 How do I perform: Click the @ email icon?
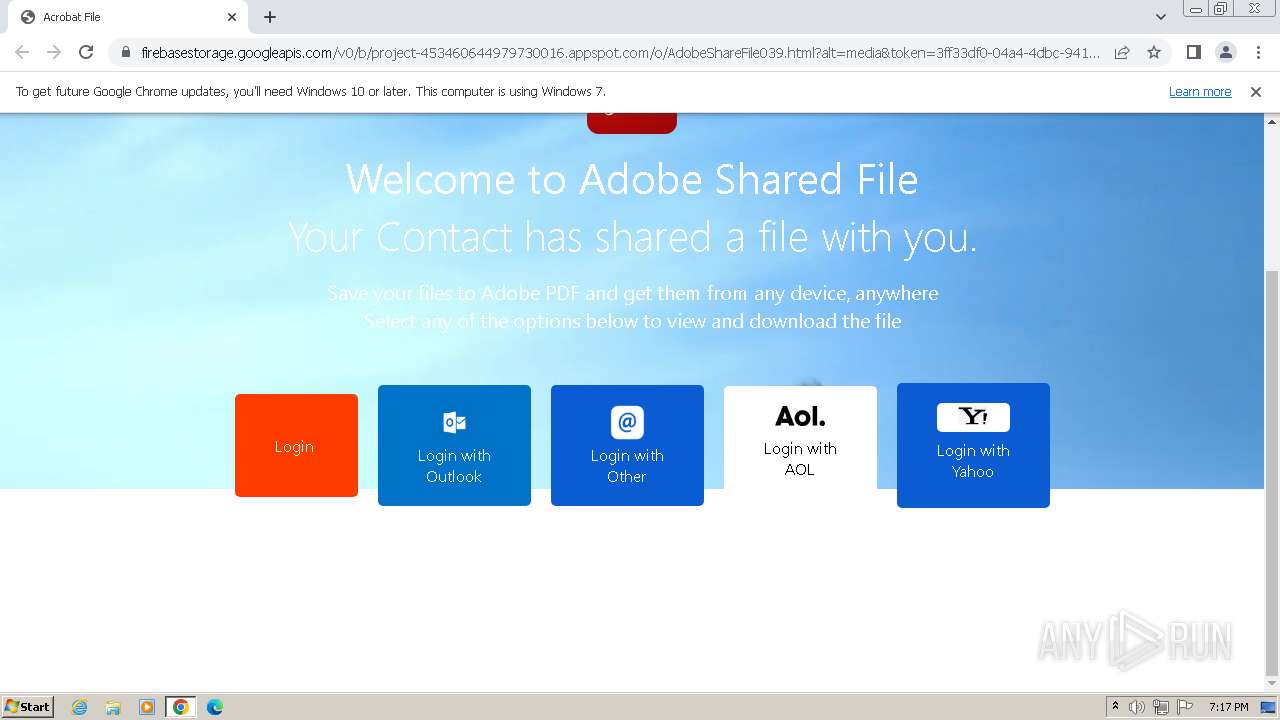pyautogui.click(x=627, y=422)
